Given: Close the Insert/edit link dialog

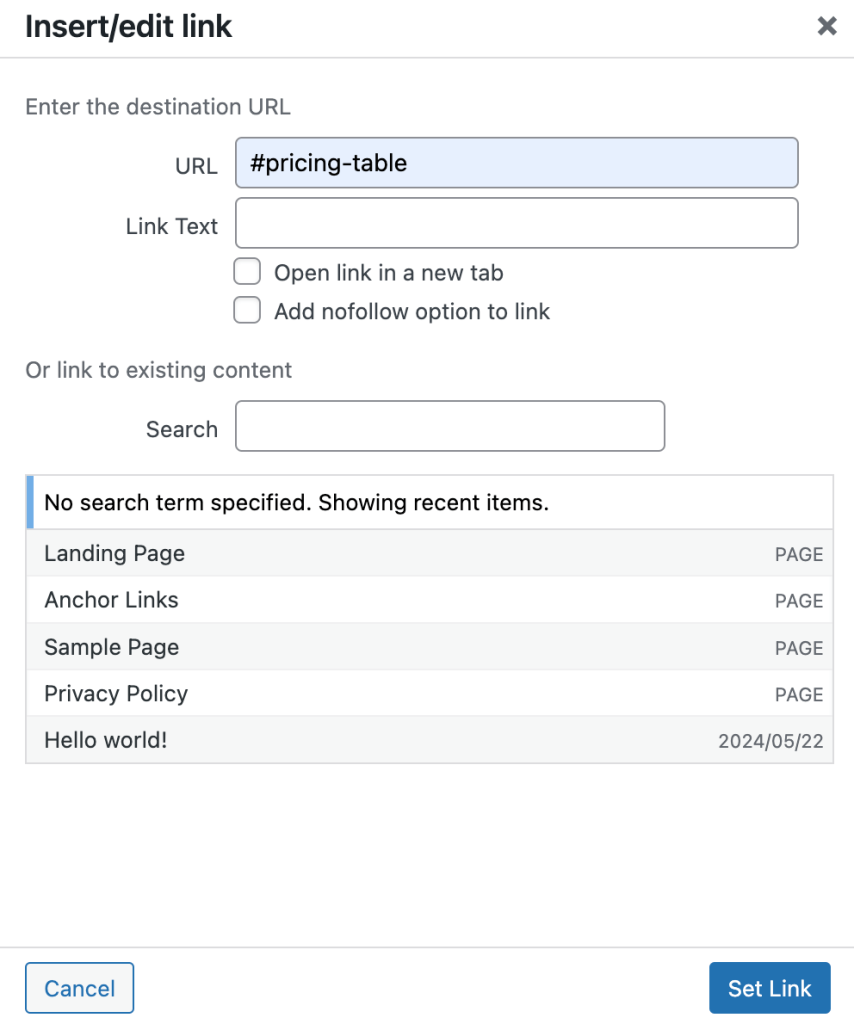Looking at the screenshot, I should coord(826,26).
